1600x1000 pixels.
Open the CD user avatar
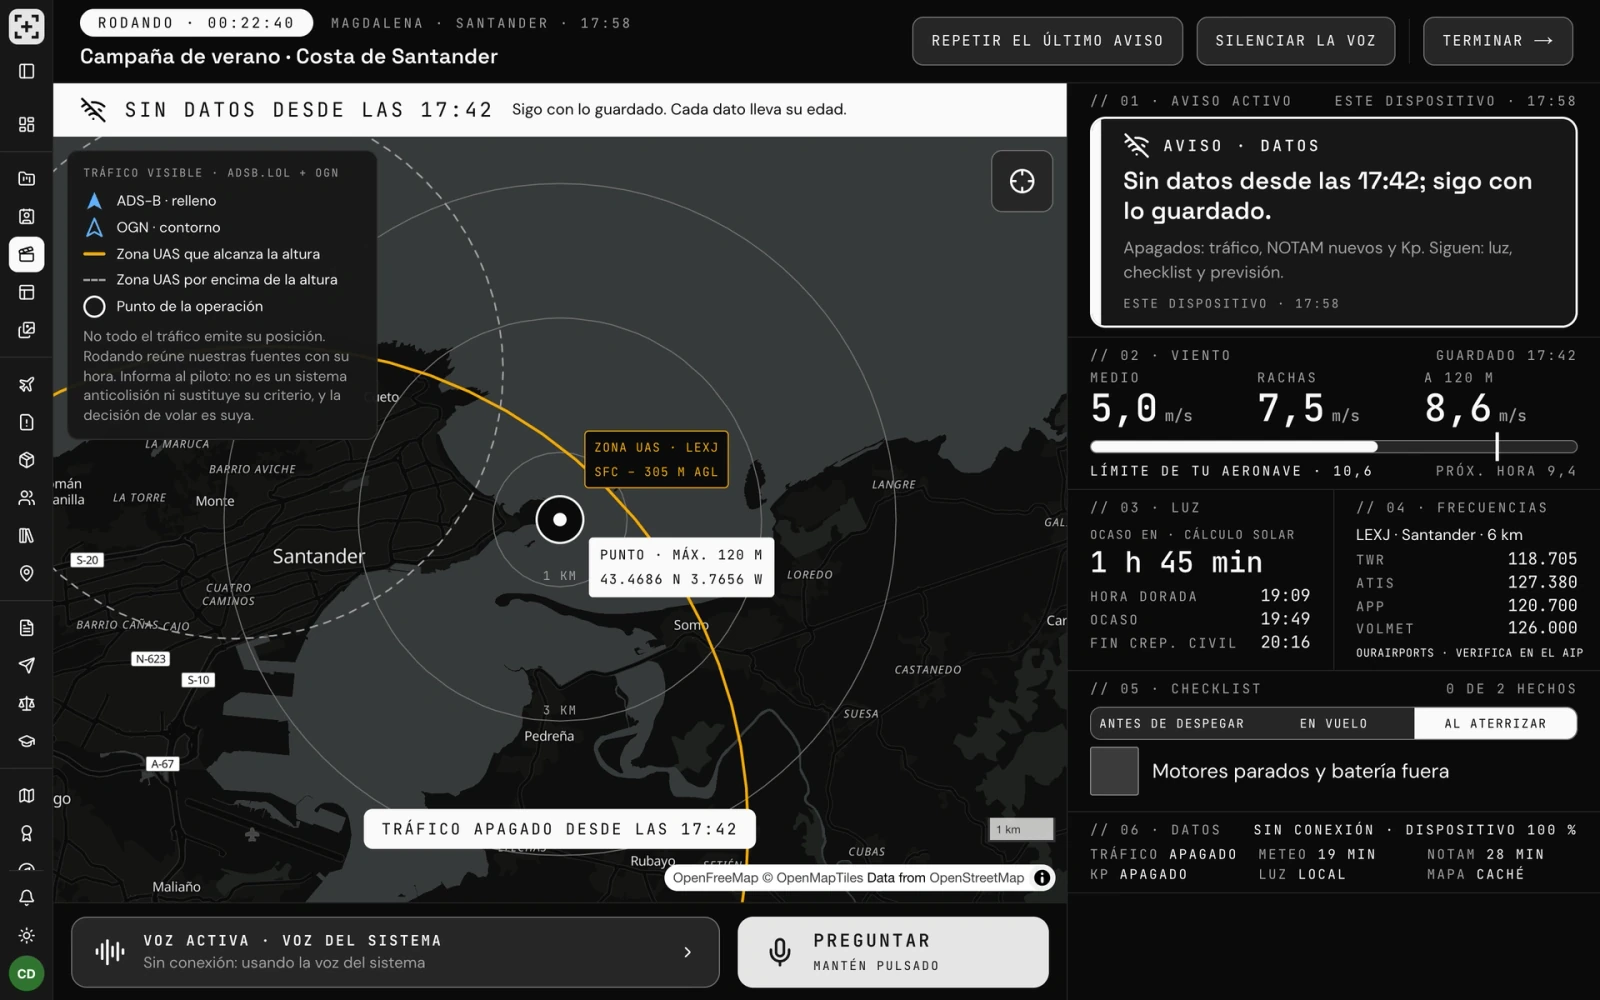coord(27,974)
